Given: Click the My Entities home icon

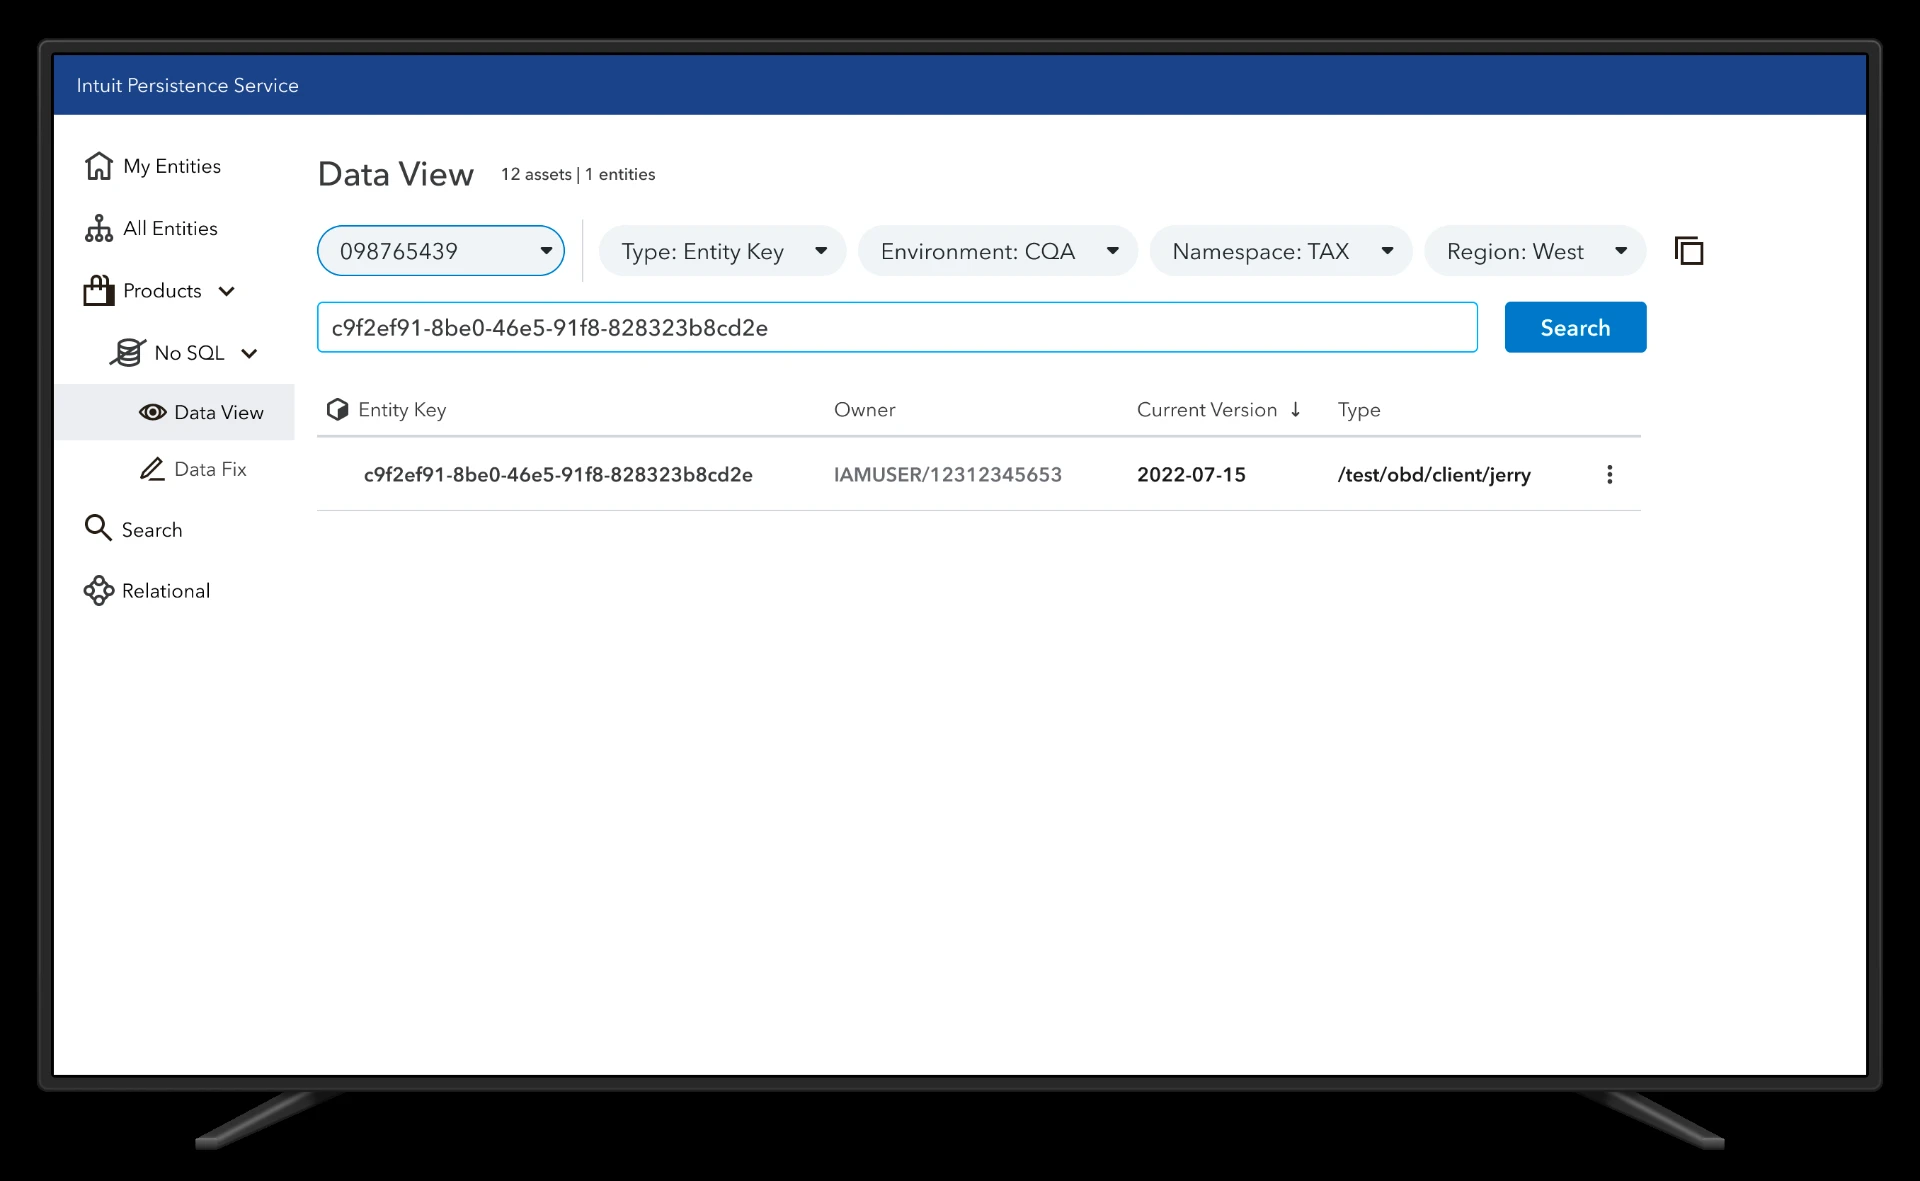Looking at the screenshot, I should coord(99,166).
